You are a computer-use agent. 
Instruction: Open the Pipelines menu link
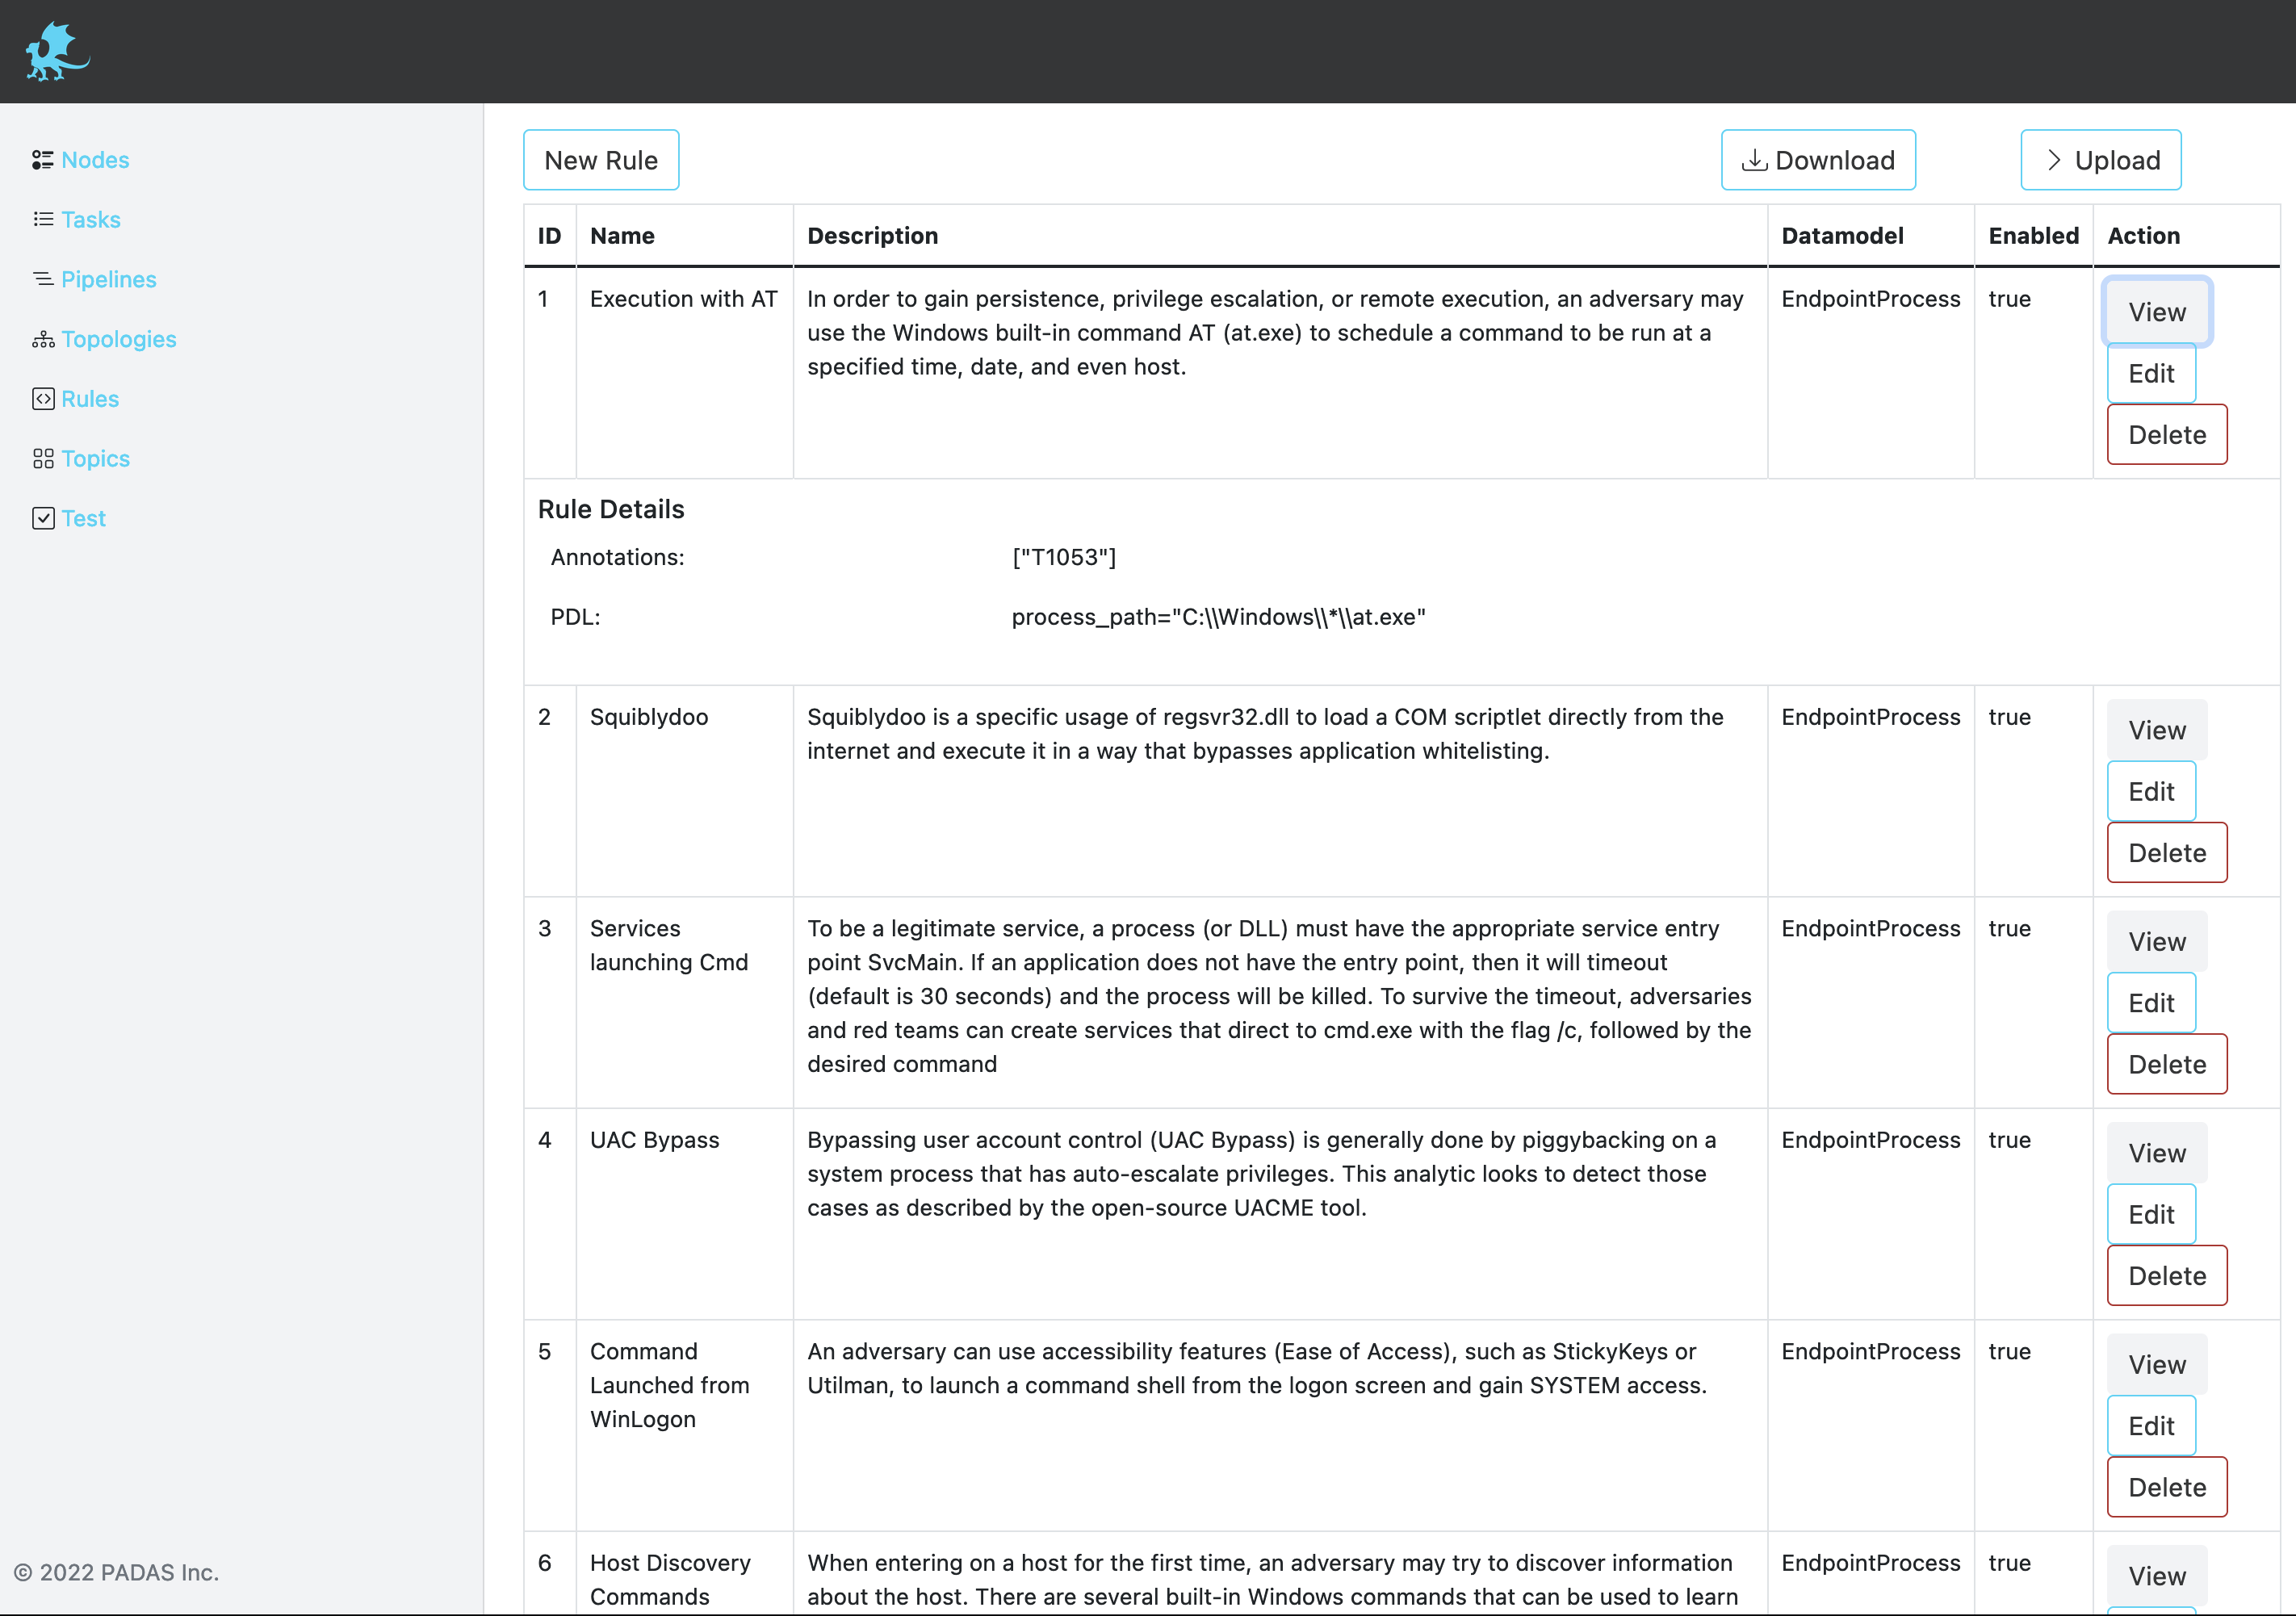(108, 279)
